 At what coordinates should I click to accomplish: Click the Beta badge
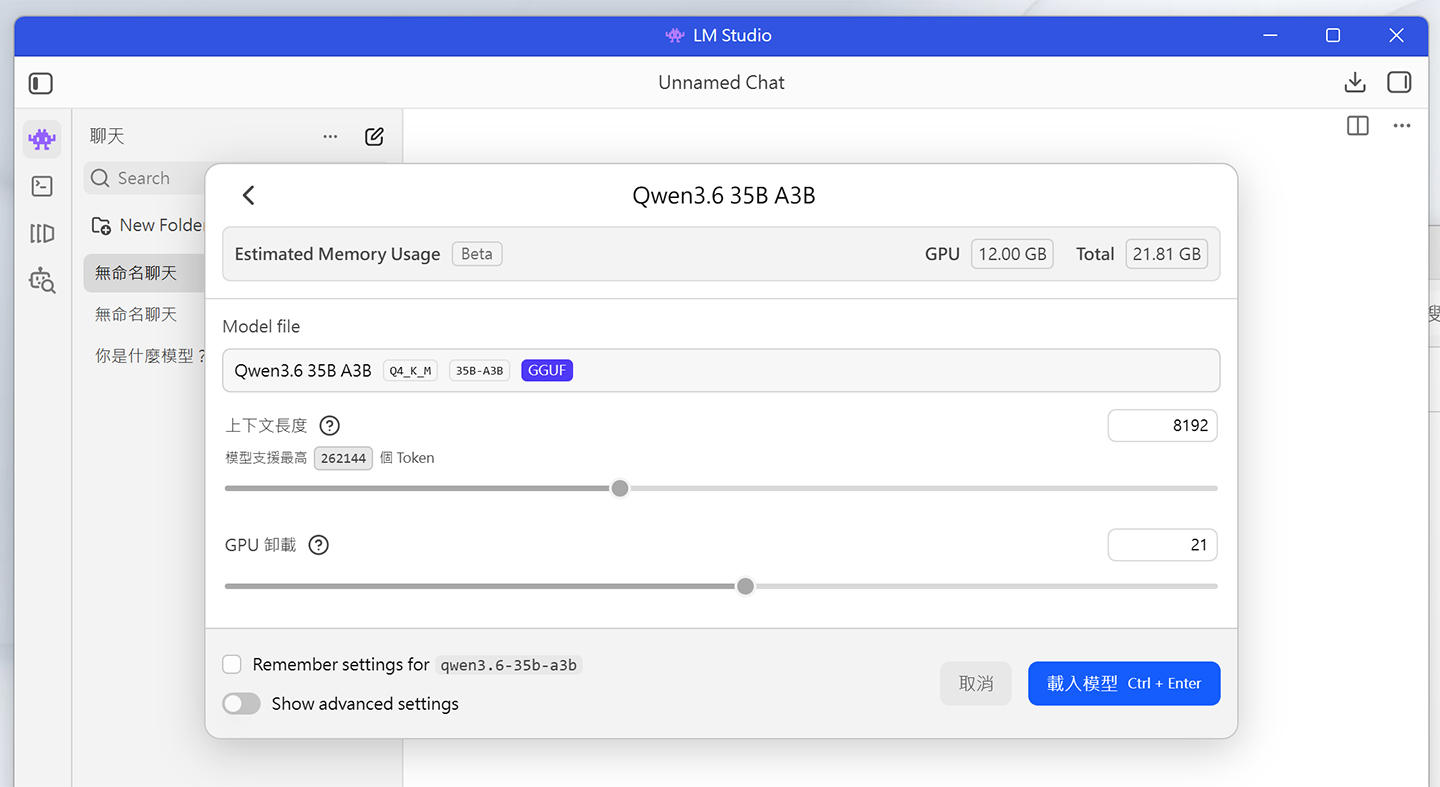pos(477,254)
